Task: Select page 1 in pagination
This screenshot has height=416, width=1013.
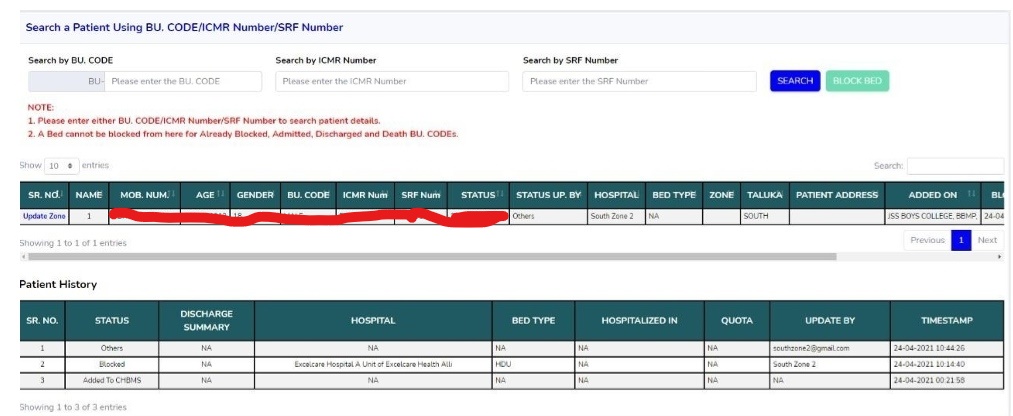Action: click(x=960, y=241)
